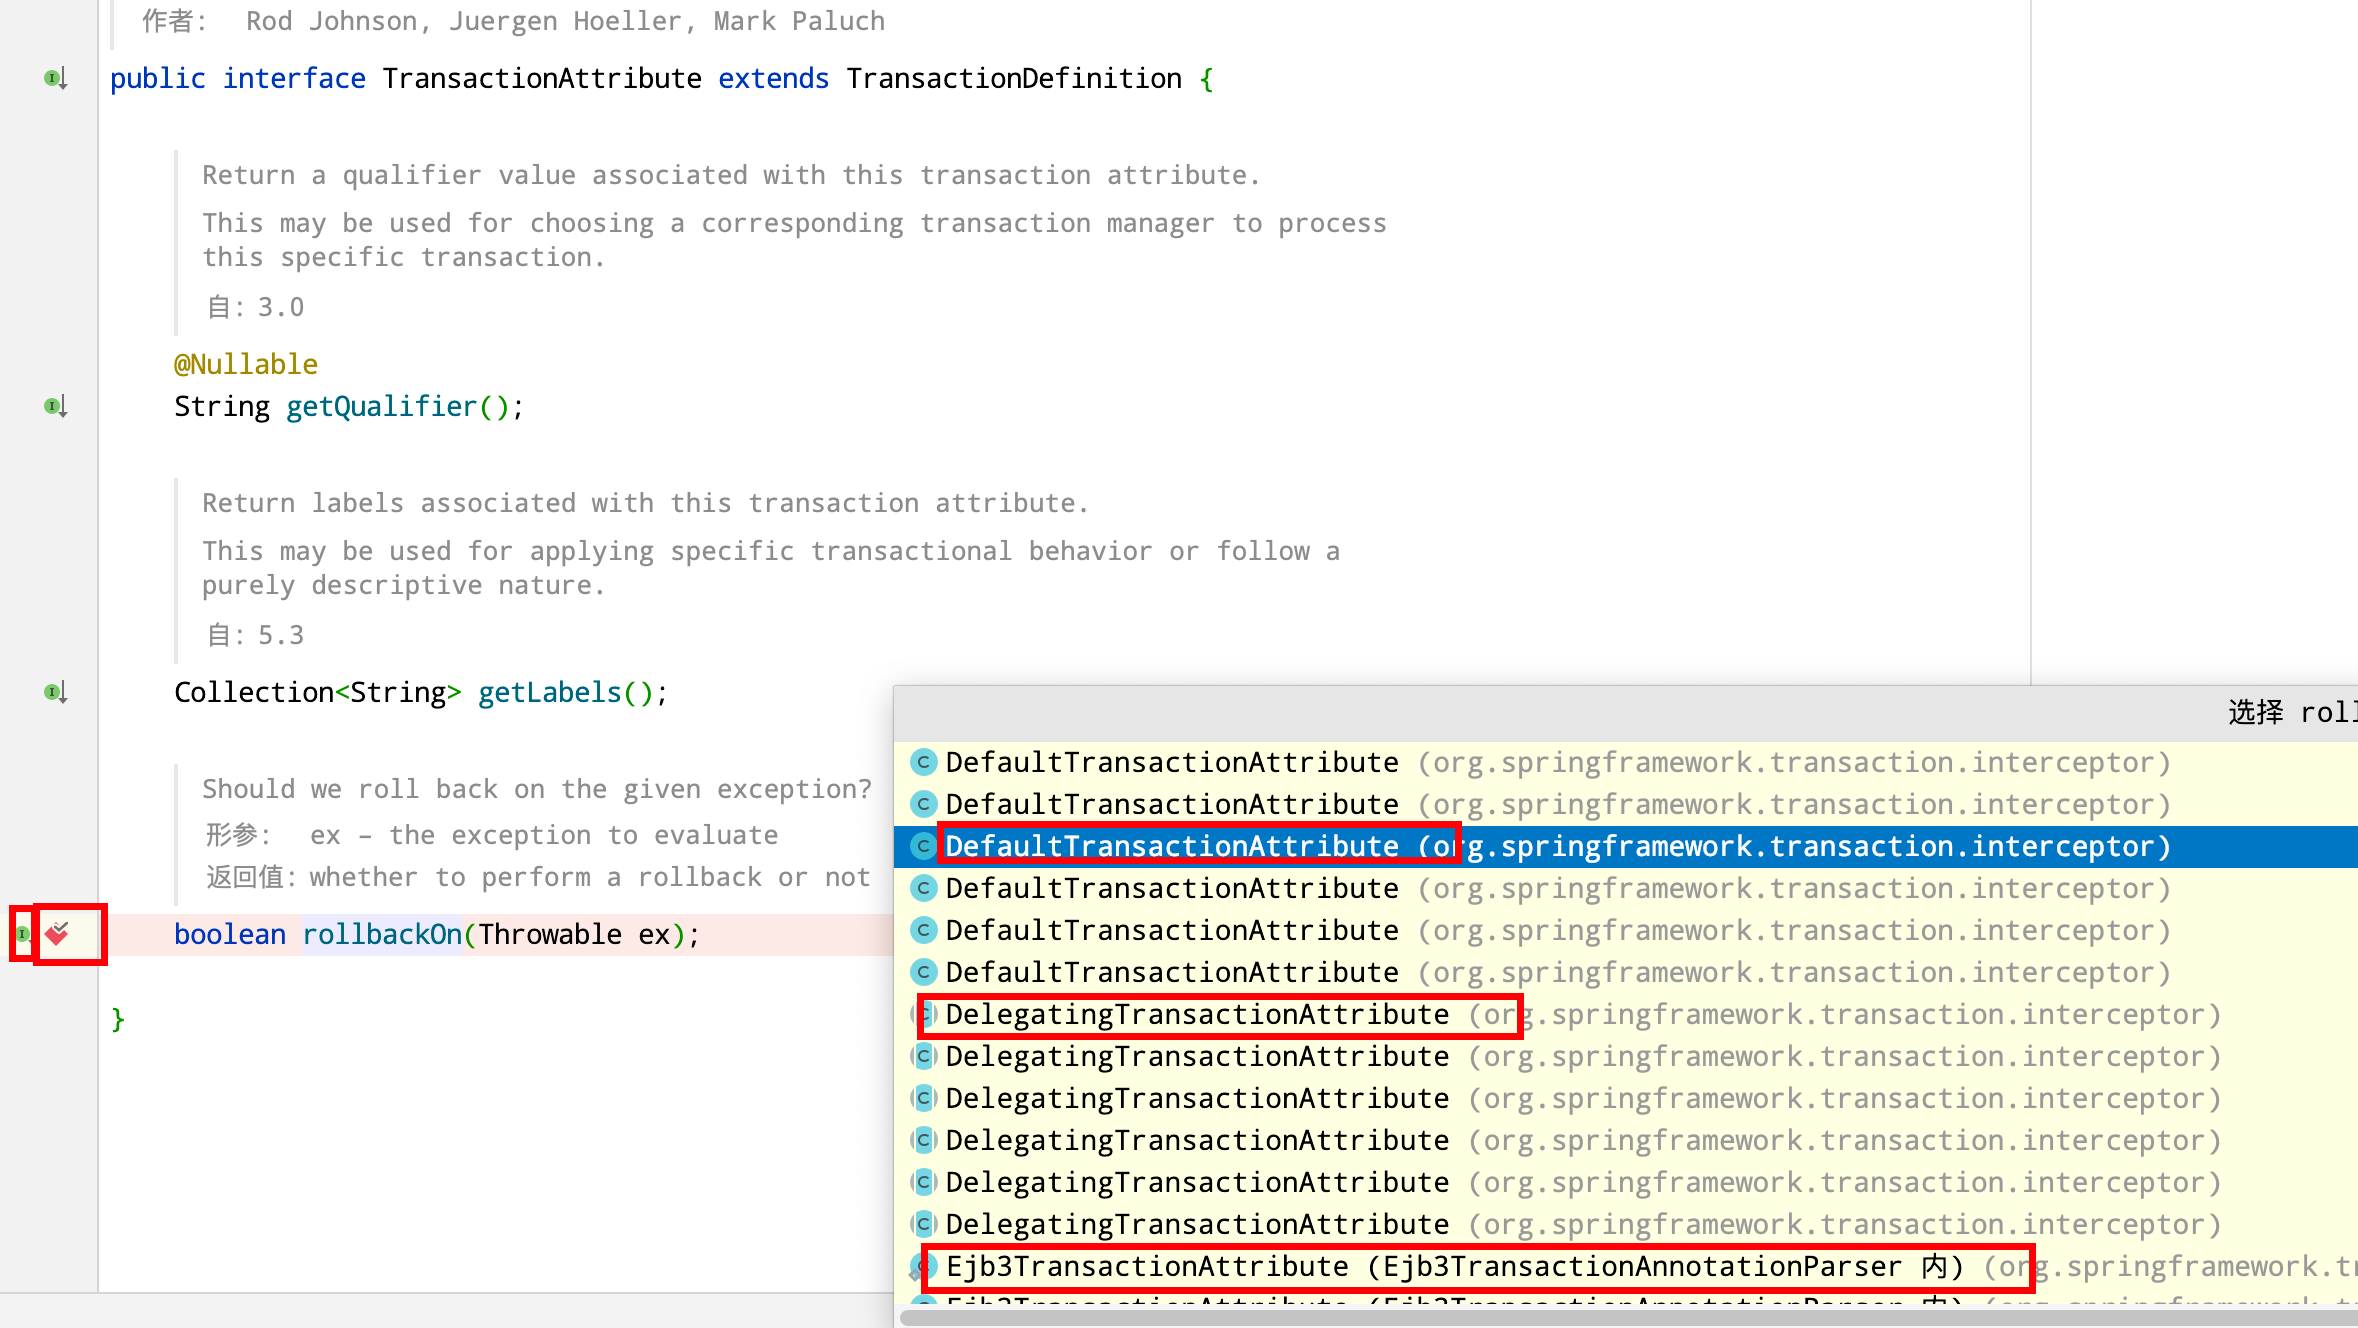Click the extends keyword
The width and height of the screenshot is (2358, 1328).
click(774, 79)
